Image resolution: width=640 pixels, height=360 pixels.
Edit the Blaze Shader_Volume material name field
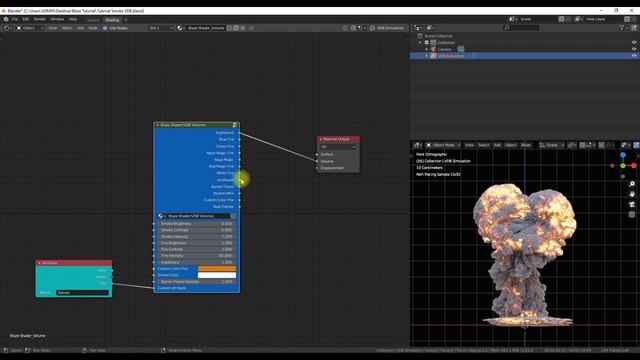click(206, 28)
